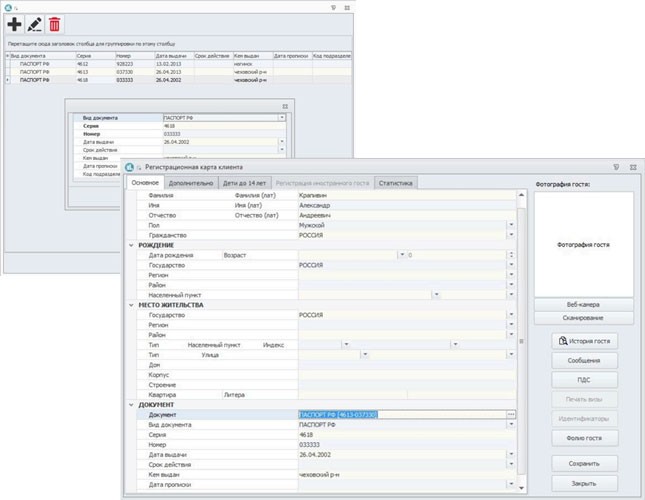Collapse the ДОКУМЕНТ section
The height and width of the screenshot is (500, 645).
[x=131, y=404]
